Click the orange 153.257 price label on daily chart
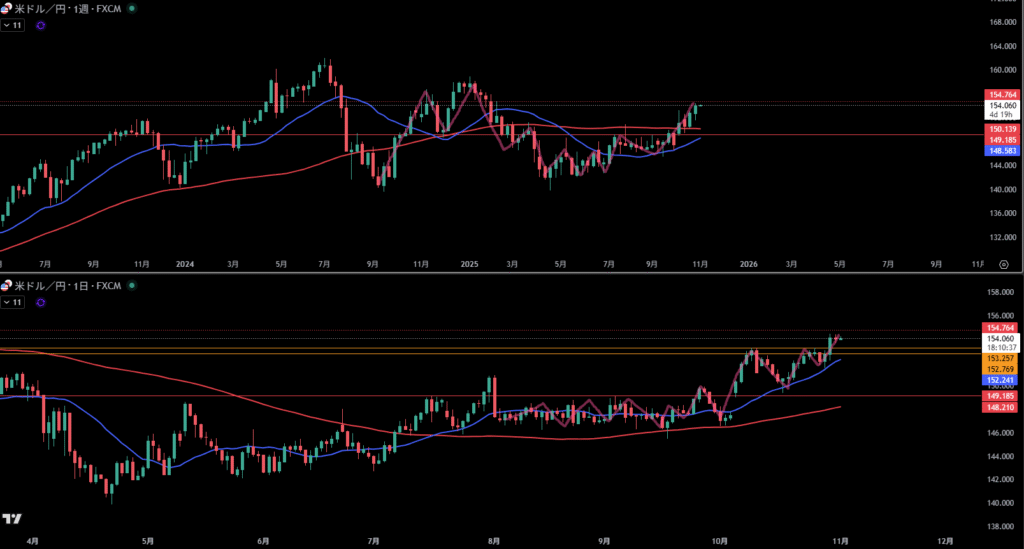The height and width of the screenshot is (549, 1024). pos(1002,358)
